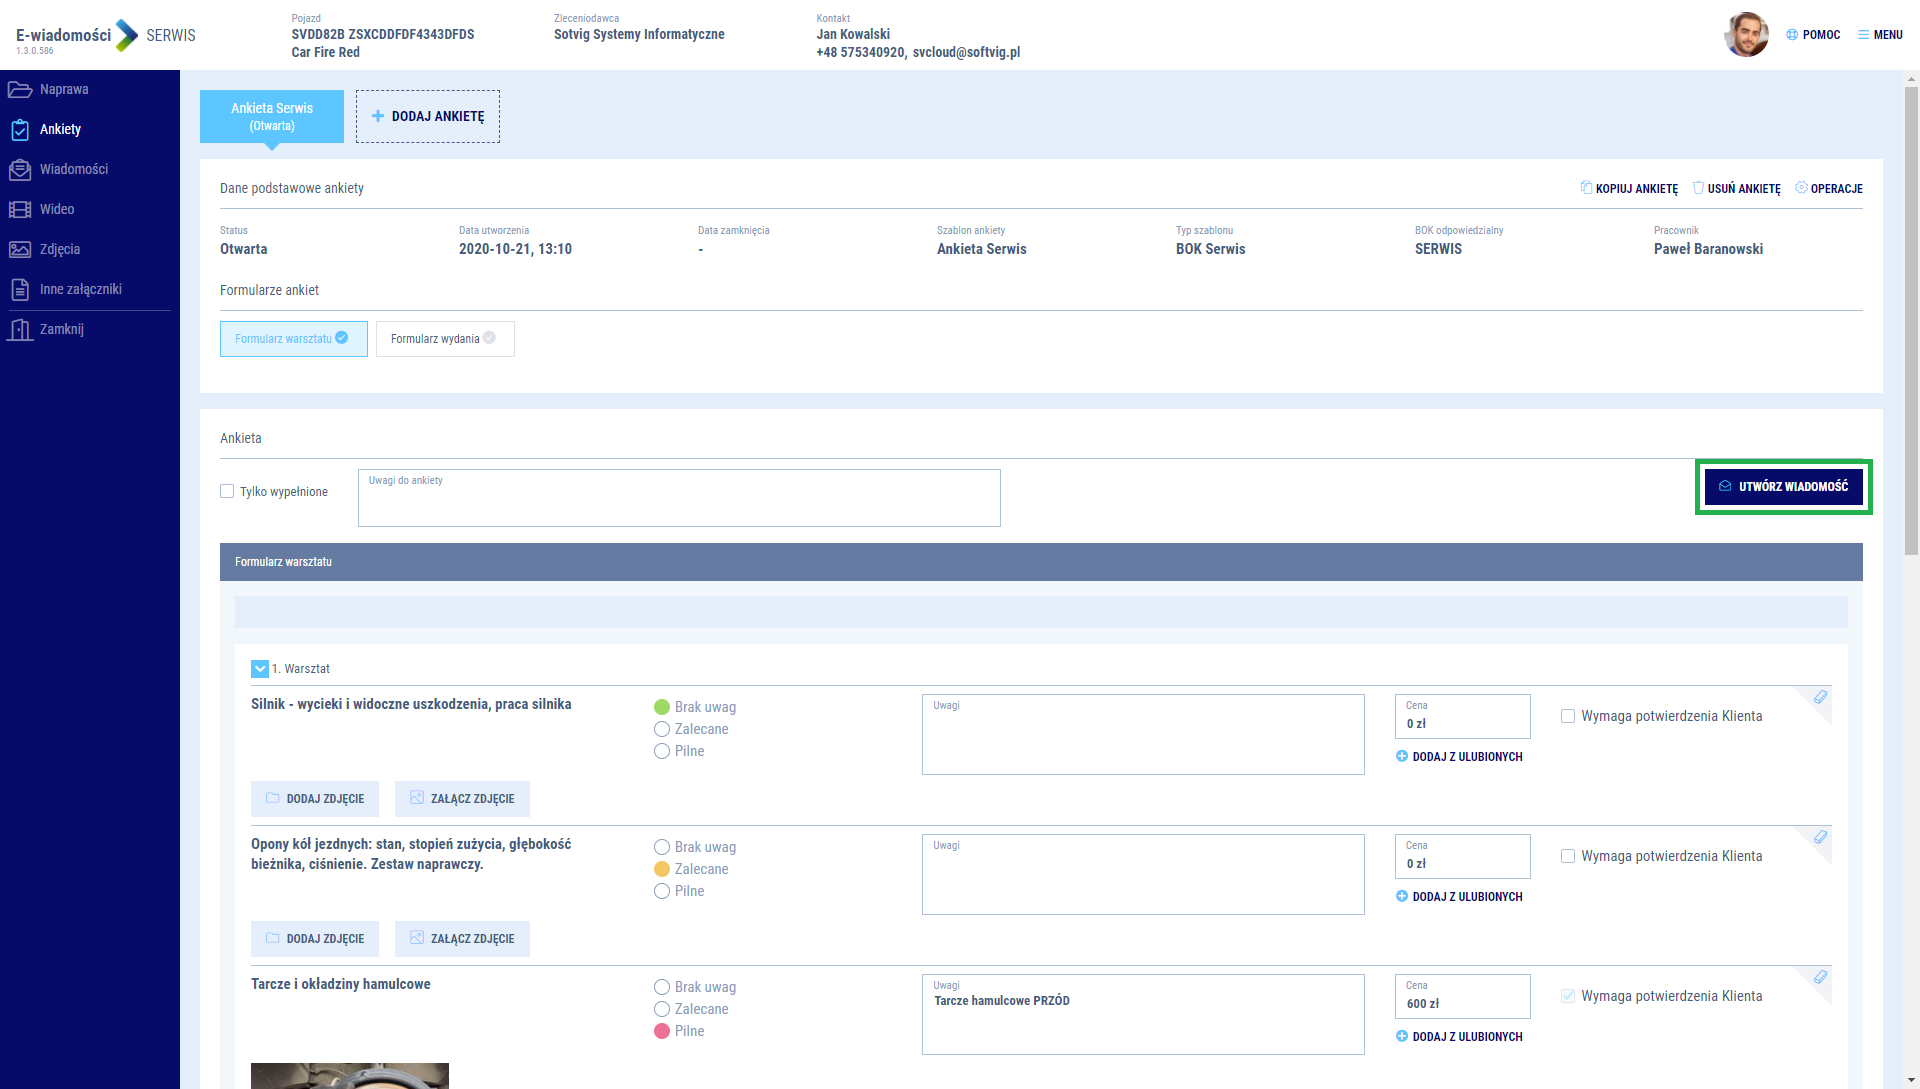The image size is (1920, 1089).
Task: Click the paperclip icon on Silnik row
Action: tap(1820, 698)
